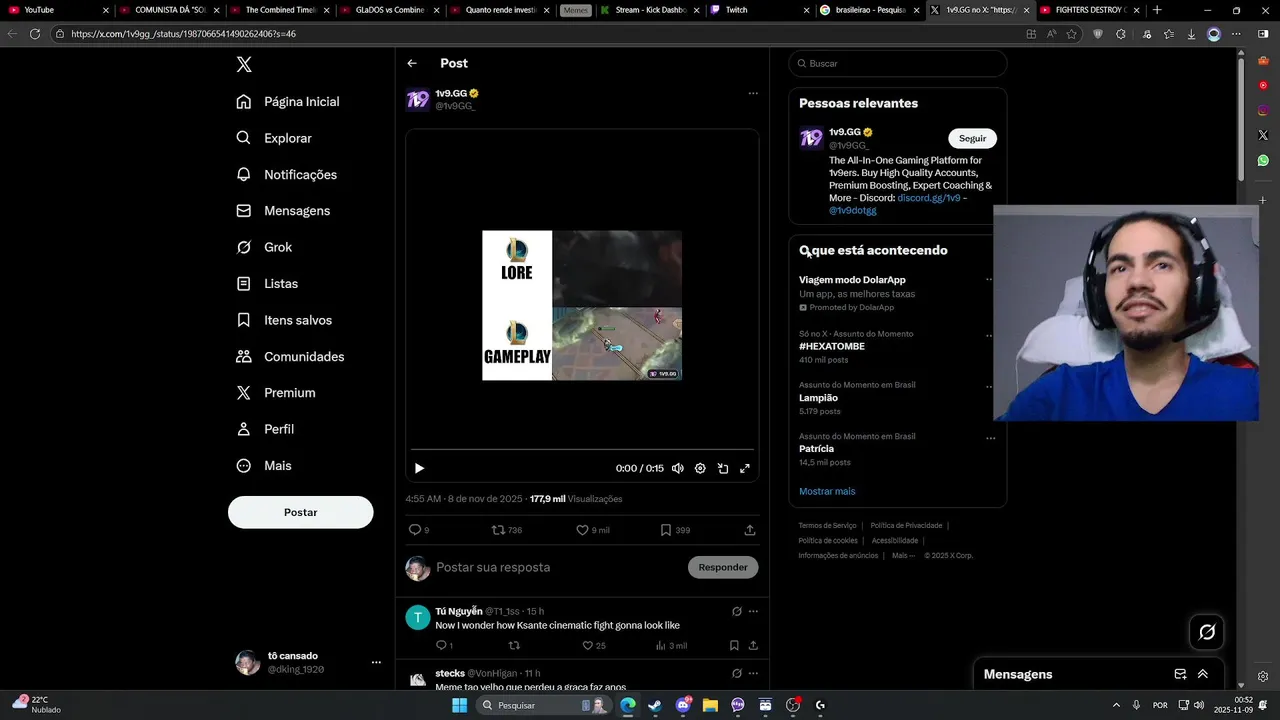Show hidden system tray icons

pos(1116,705)
